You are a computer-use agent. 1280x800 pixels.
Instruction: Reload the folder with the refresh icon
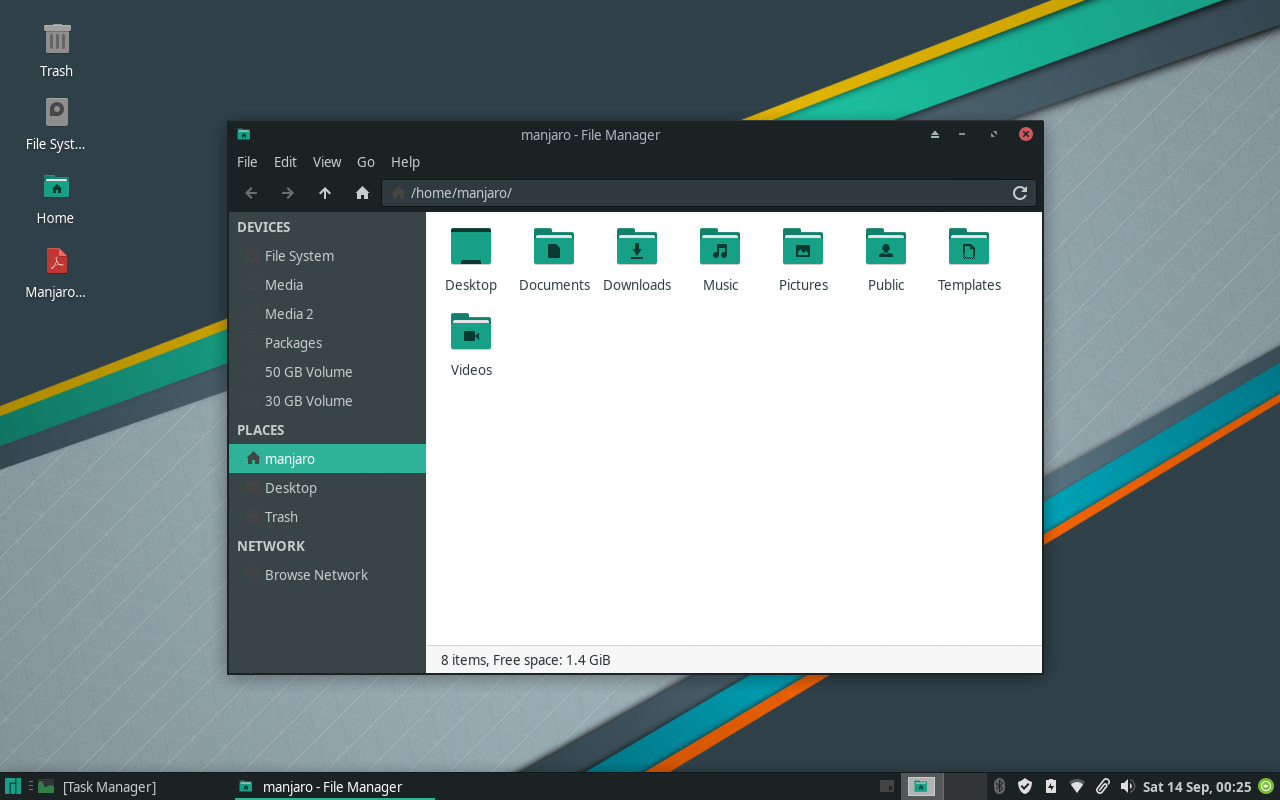point(1020,192)
